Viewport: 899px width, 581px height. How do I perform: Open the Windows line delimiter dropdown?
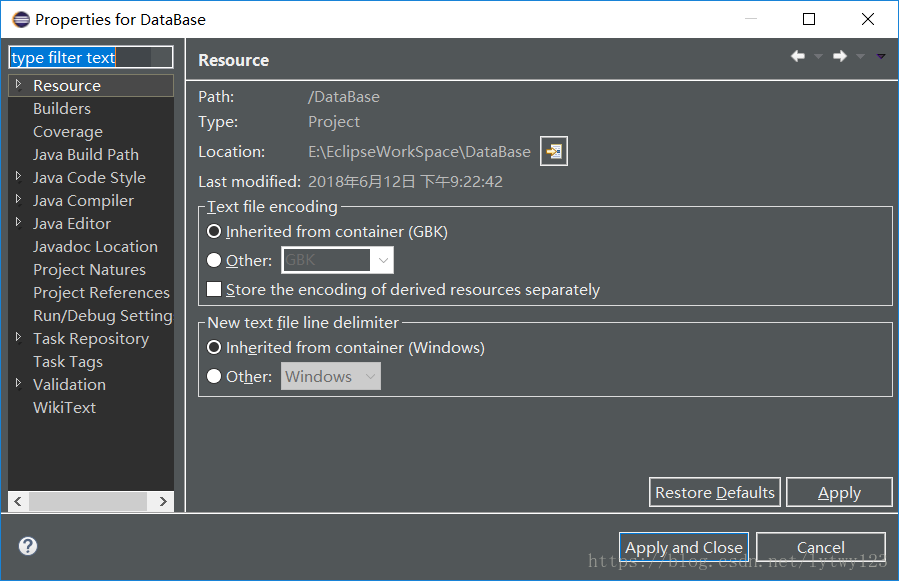(x=370, y=377)
